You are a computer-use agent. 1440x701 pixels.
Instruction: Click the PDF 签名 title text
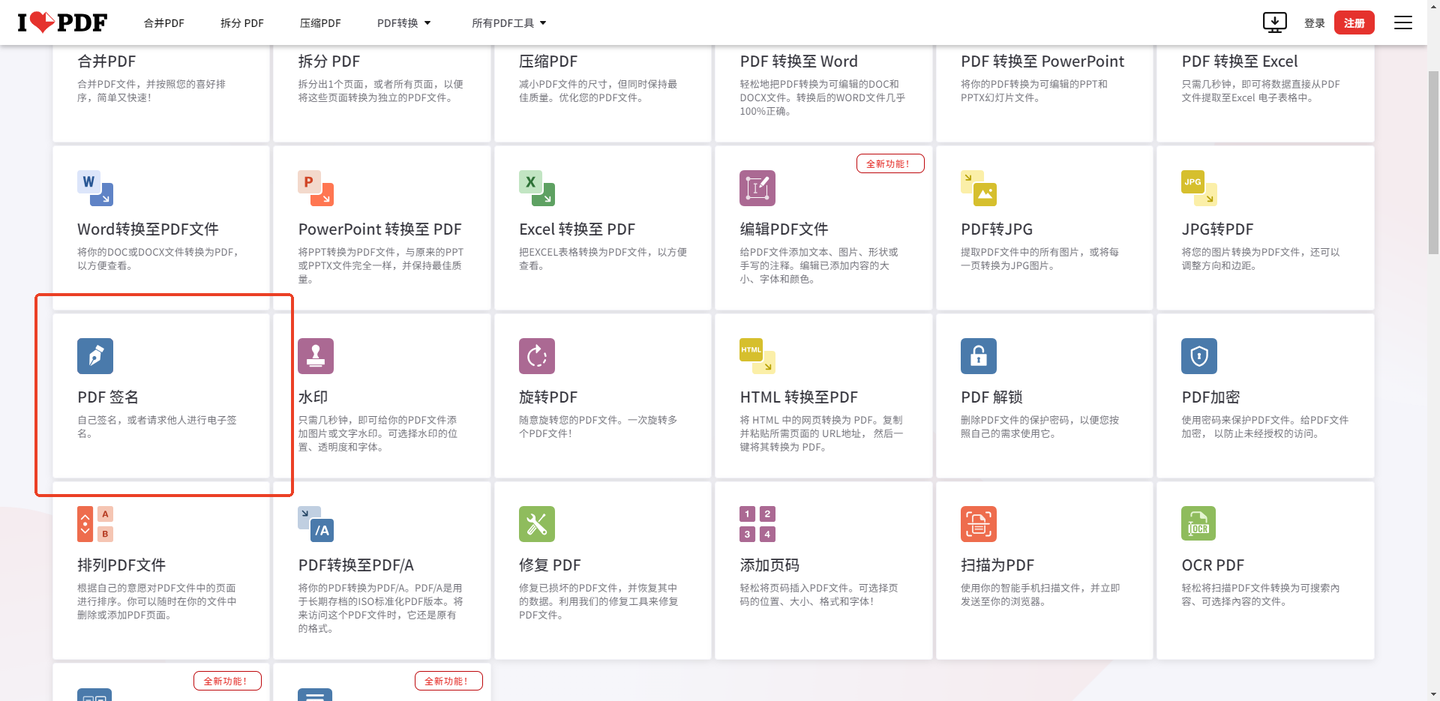click(x=108, y=397)
